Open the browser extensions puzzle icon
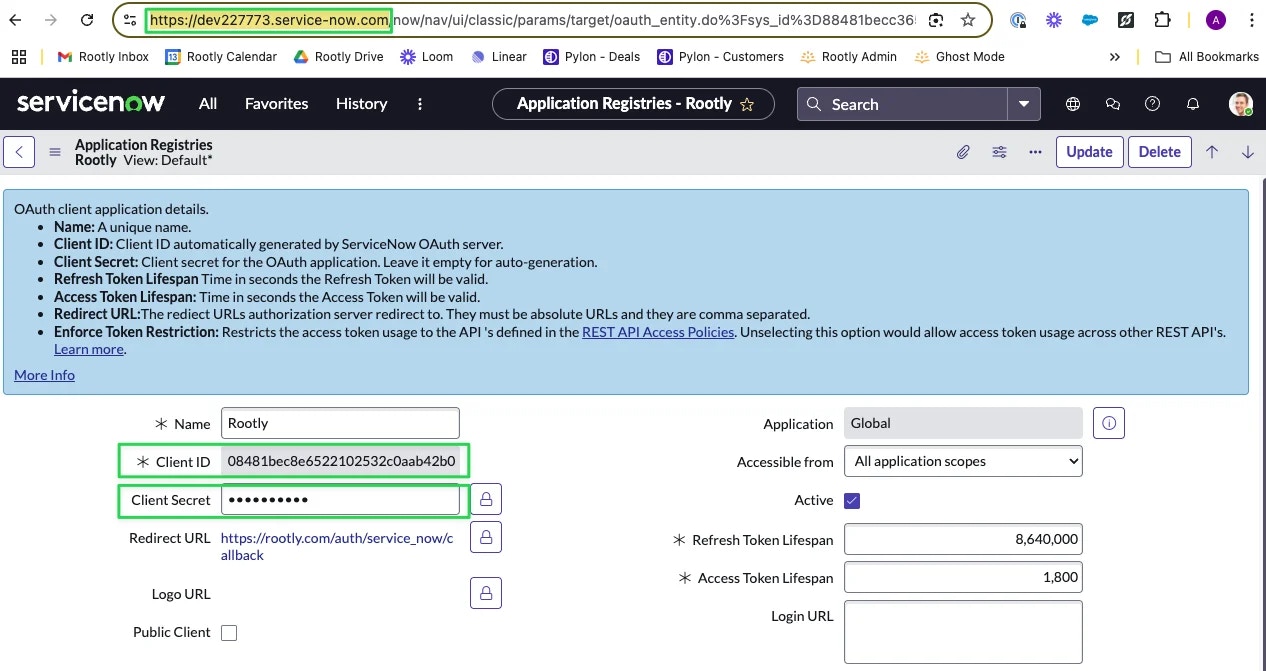The image size is (1266, 671). pos(1161,20)
